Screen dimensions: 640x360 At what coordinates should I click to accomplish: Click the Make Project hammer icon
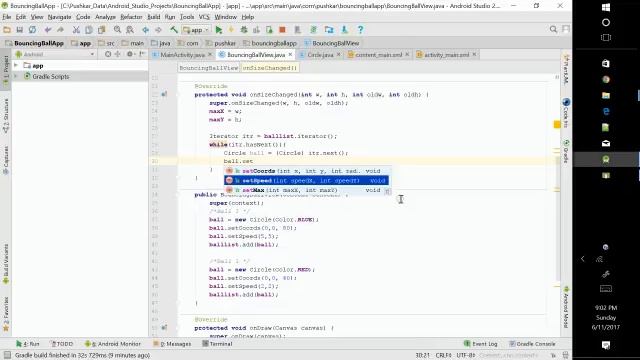tap(174, 30)
